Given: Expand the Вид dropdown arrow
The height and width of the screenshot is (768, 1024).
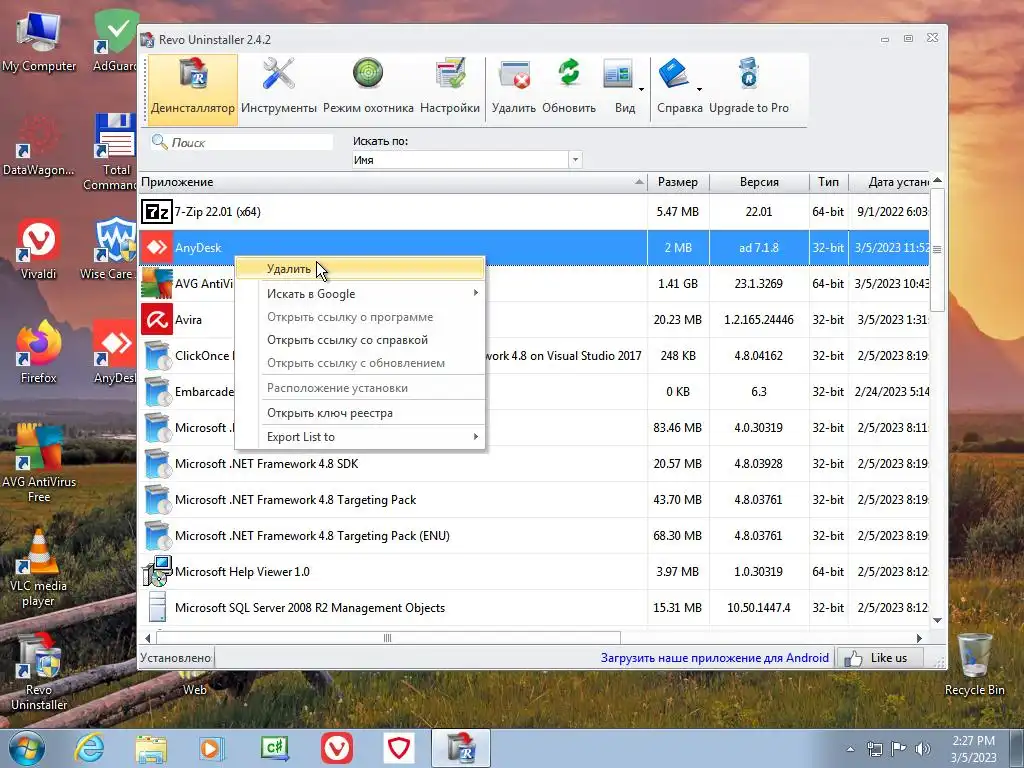Looking at the screenshot, I should [x=641, y=89].
